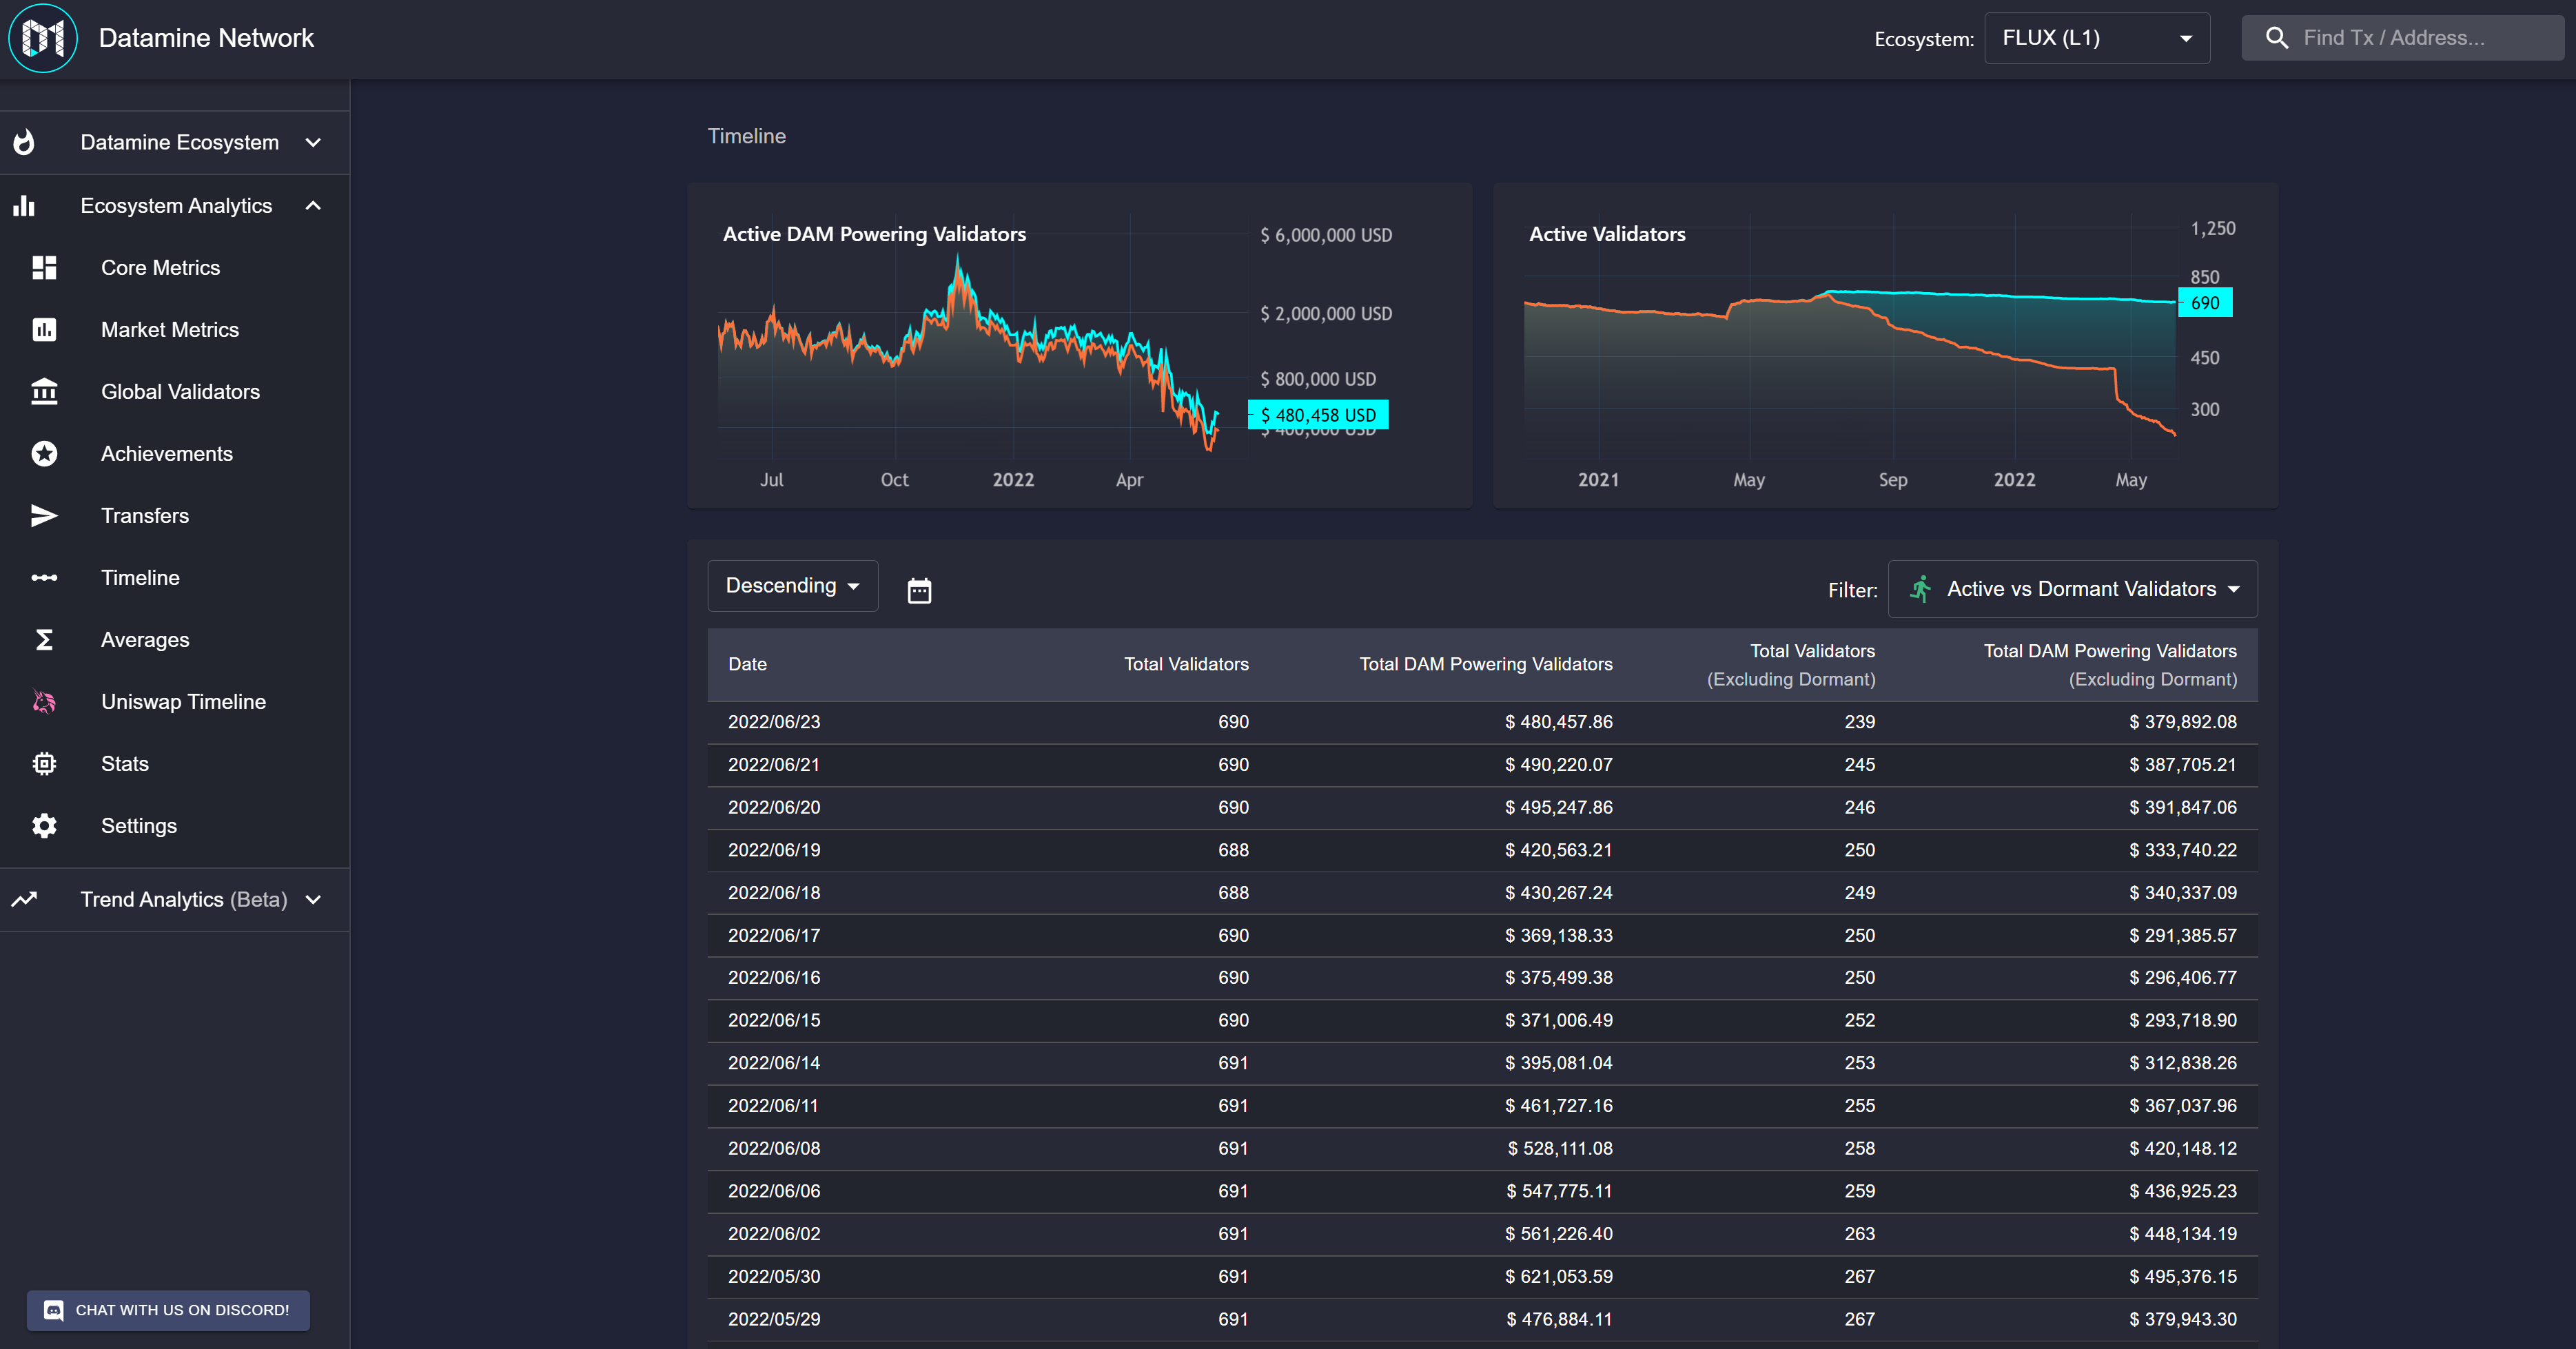Image resolution: width=2576 pixels, height=1349 pixels.
Task: Open the calendar date picker icon
Action: click(919, 590)
